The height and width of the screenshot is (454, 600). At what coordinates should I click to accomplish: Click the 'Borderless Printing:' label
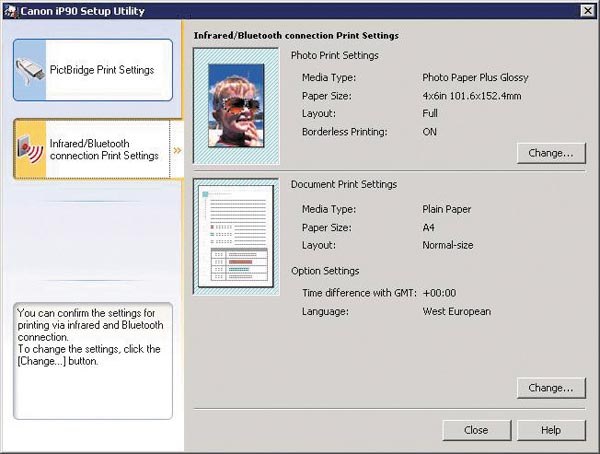[345, 132]
